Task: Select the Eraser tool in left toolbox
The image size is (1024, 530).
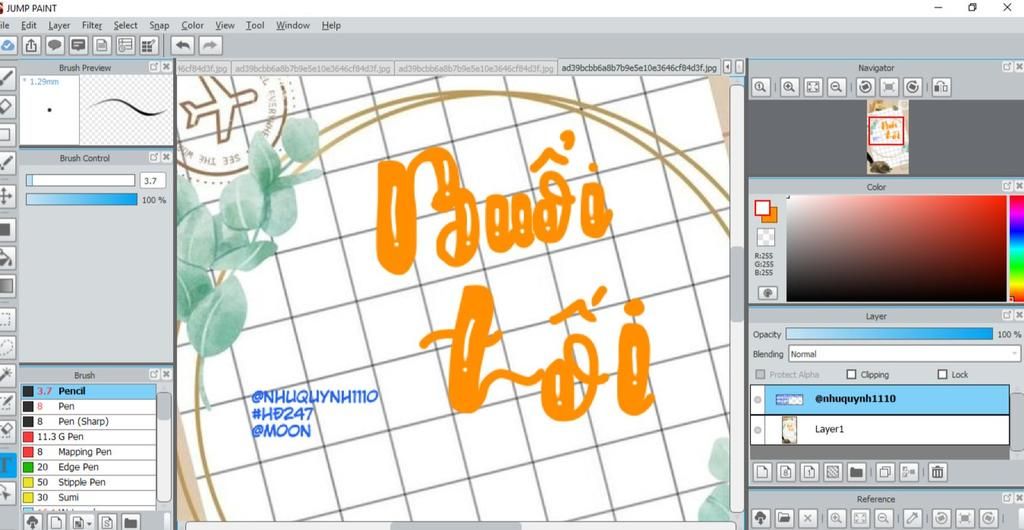Action: [x=6, y=106]
